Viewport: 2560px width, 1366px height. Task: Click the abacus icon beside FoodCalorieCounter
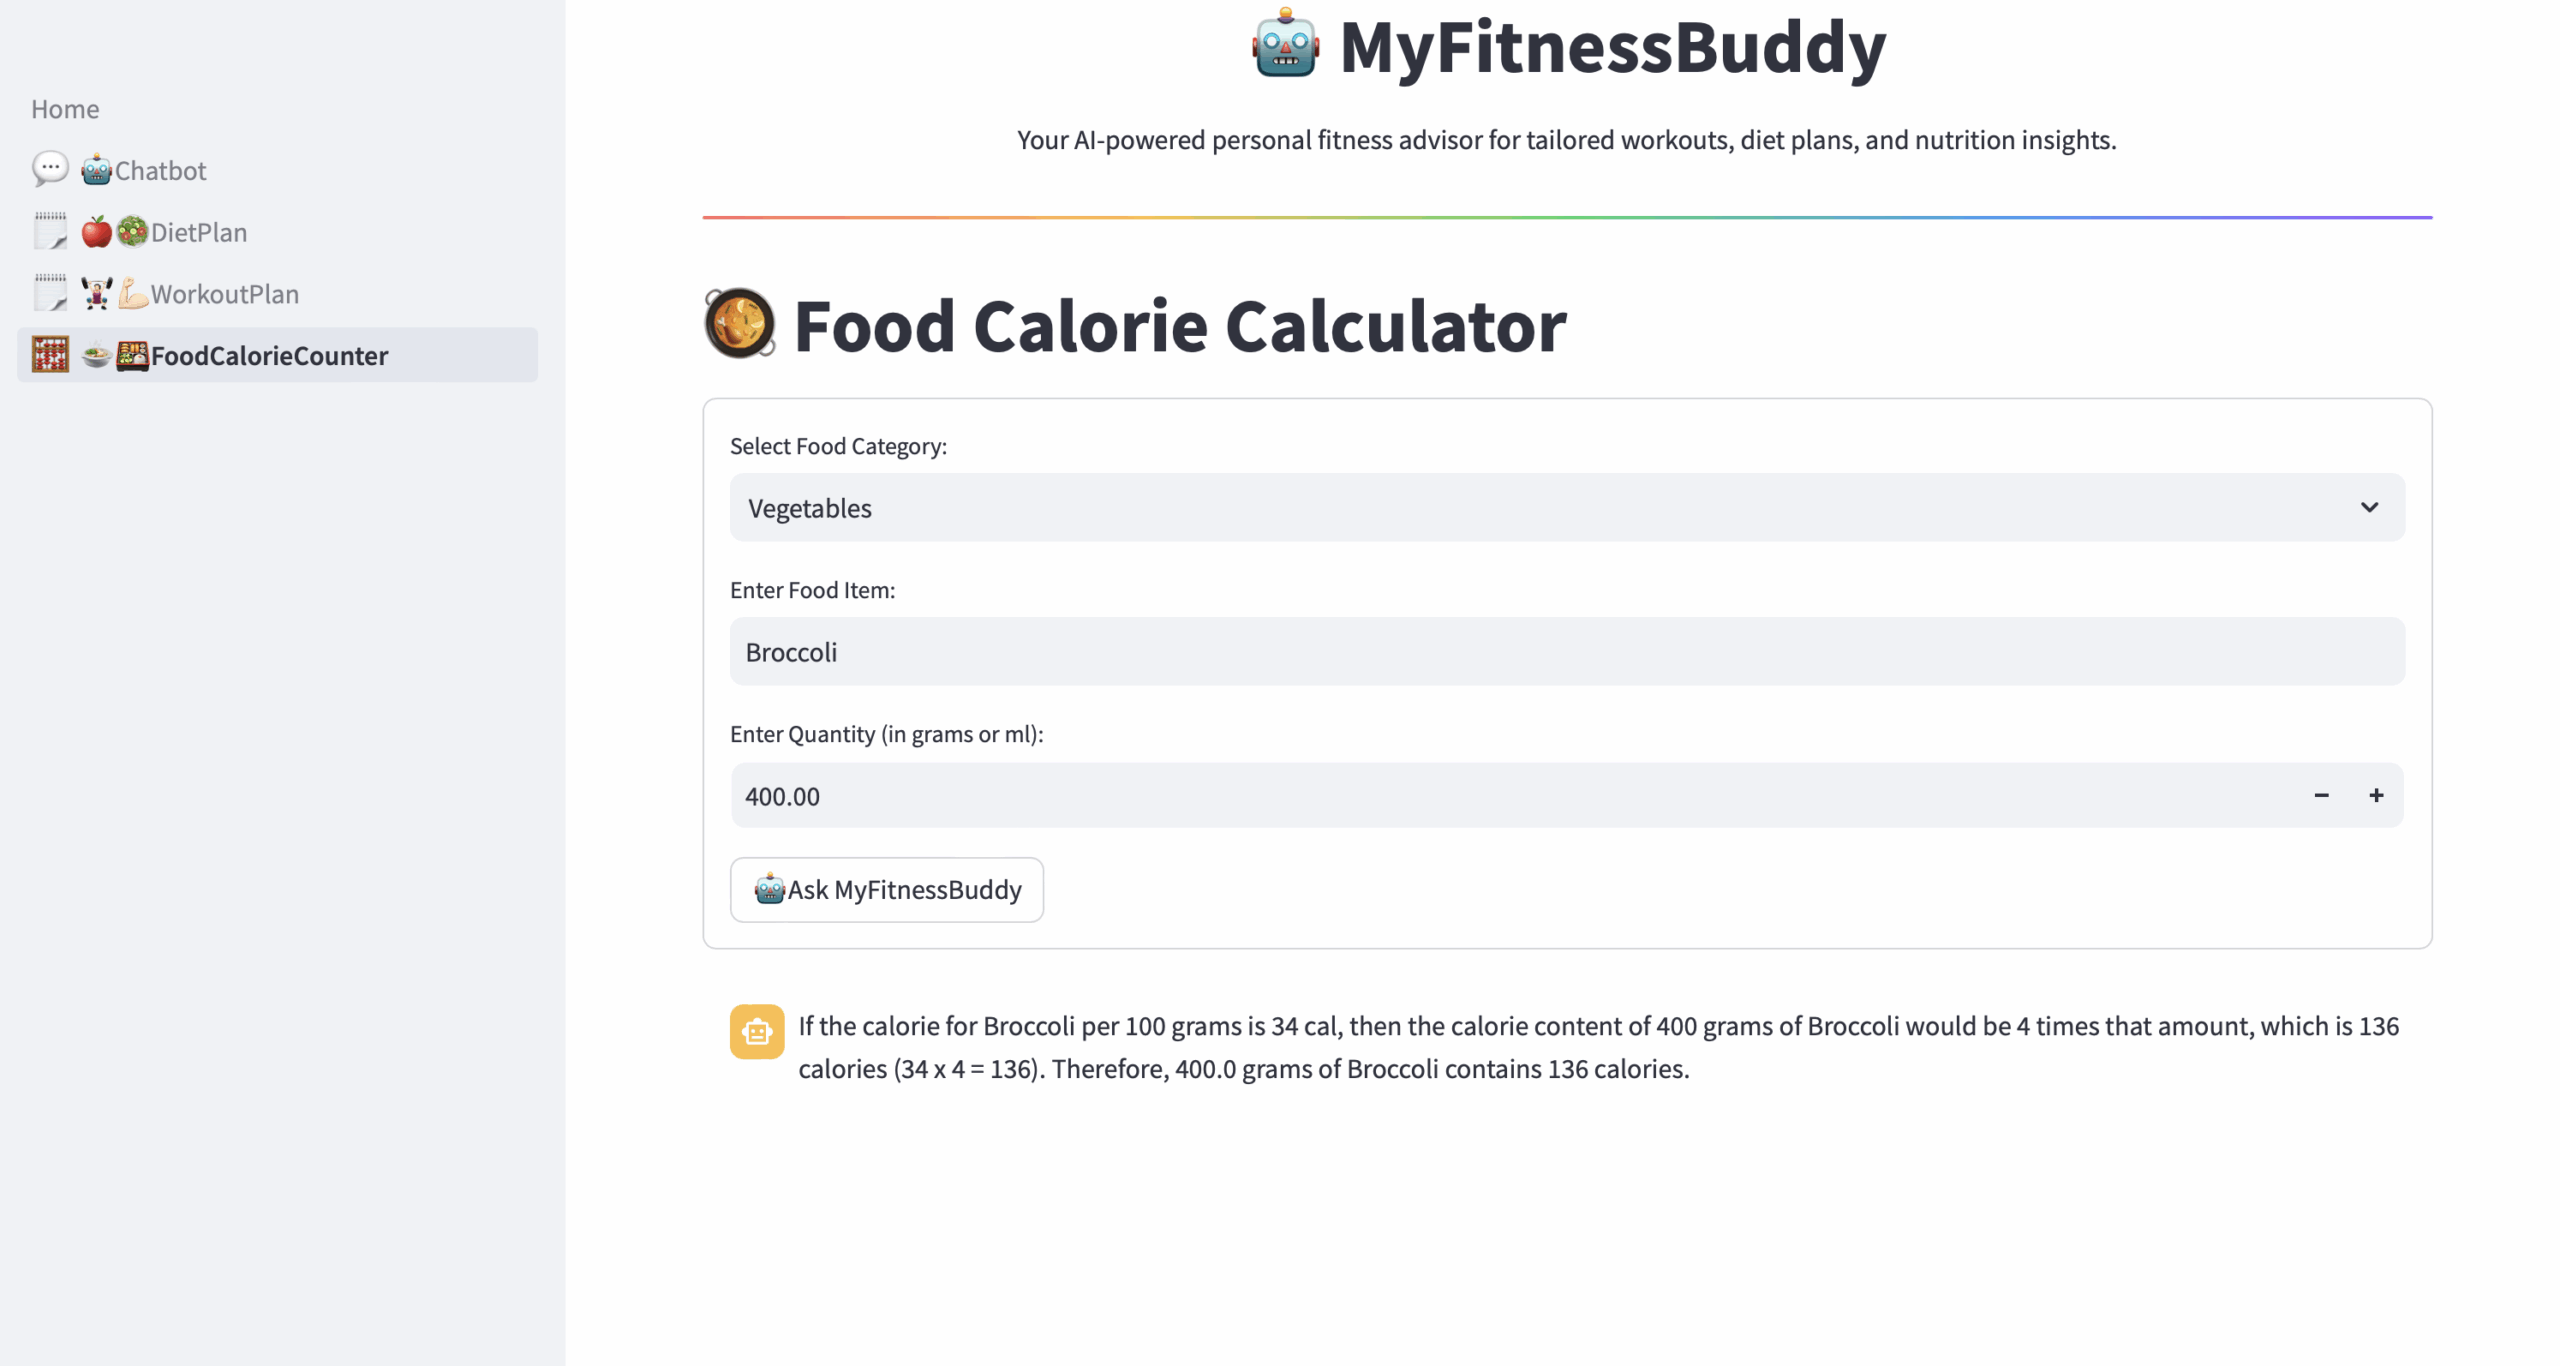50,355
